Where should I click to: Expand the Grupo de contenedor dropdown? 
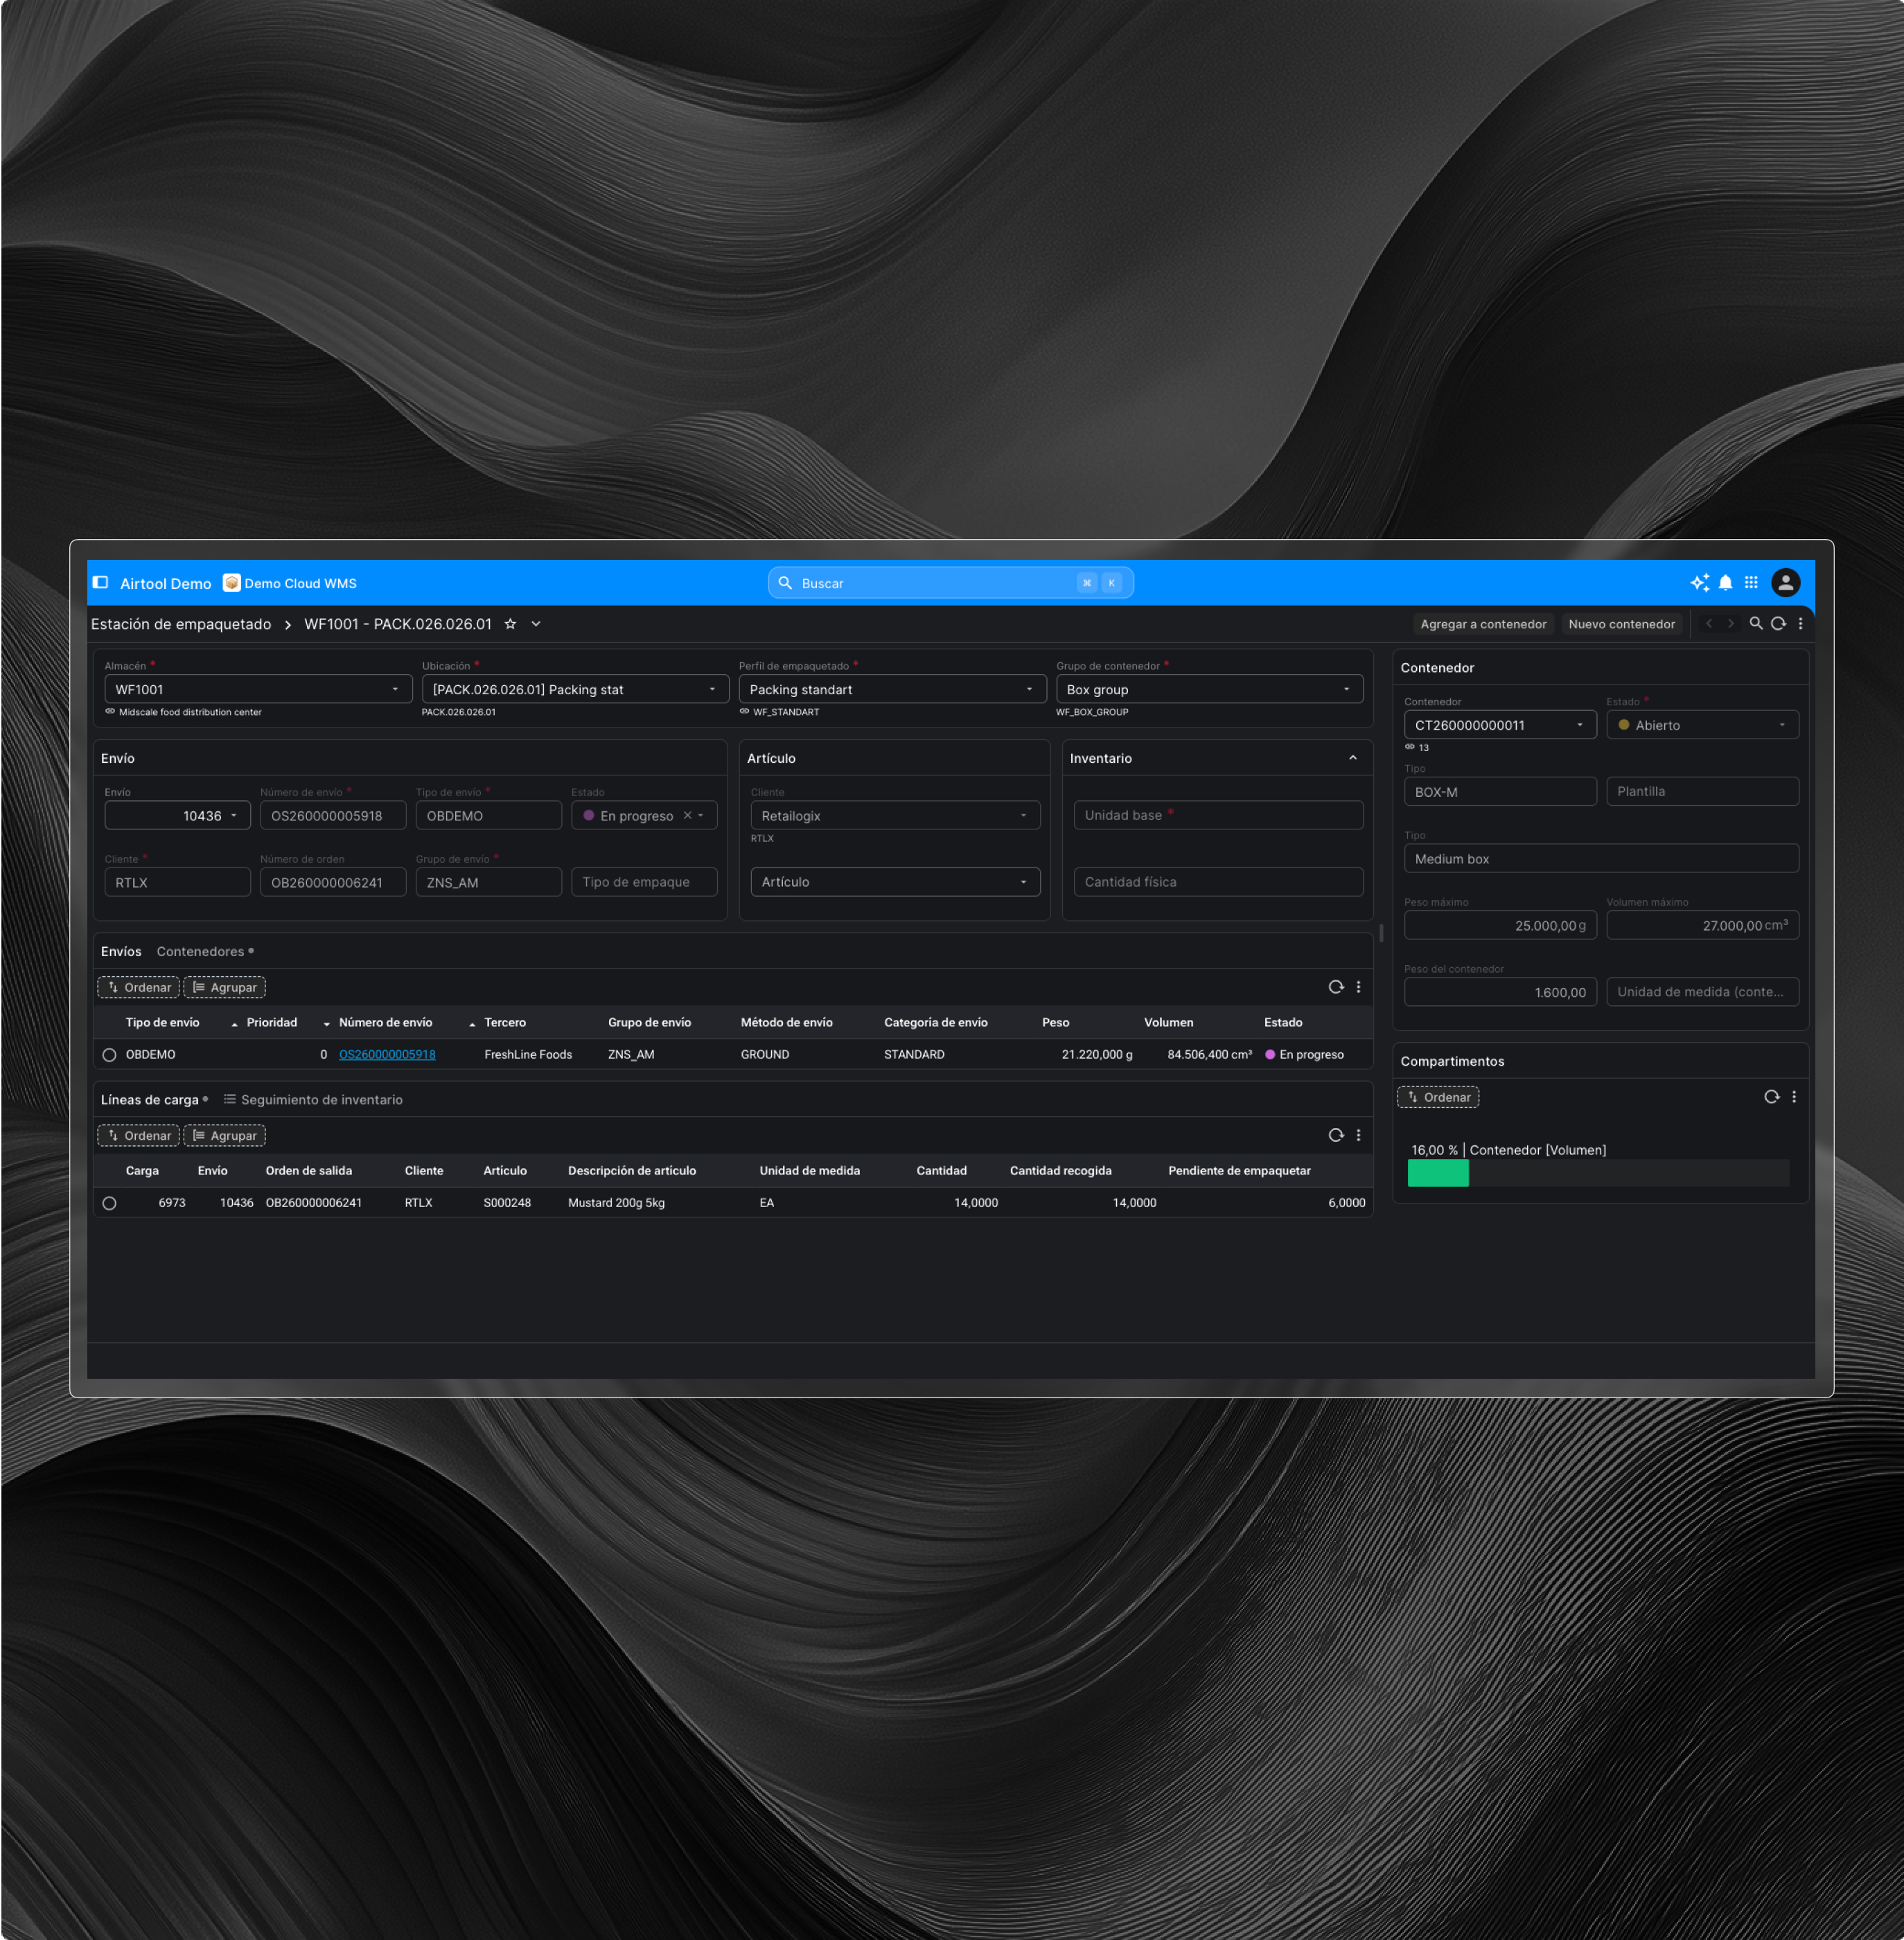[x=1346, y=689]
